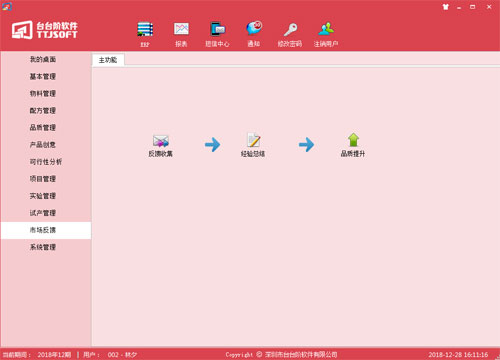Image resolution: width=500 pixels, height=360 pixels.
Task: Switch to 实验管理 module
Action: [46, 196]
